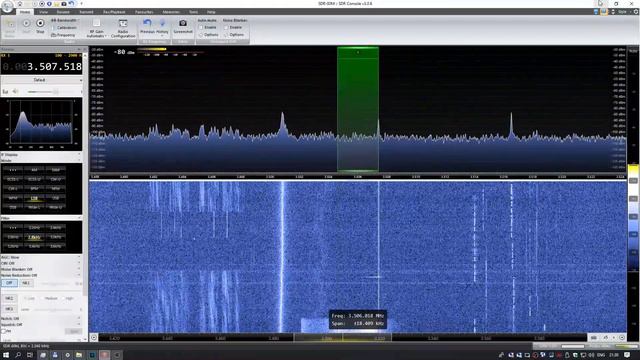Click the audio spectrum mini display

(41, 124)
